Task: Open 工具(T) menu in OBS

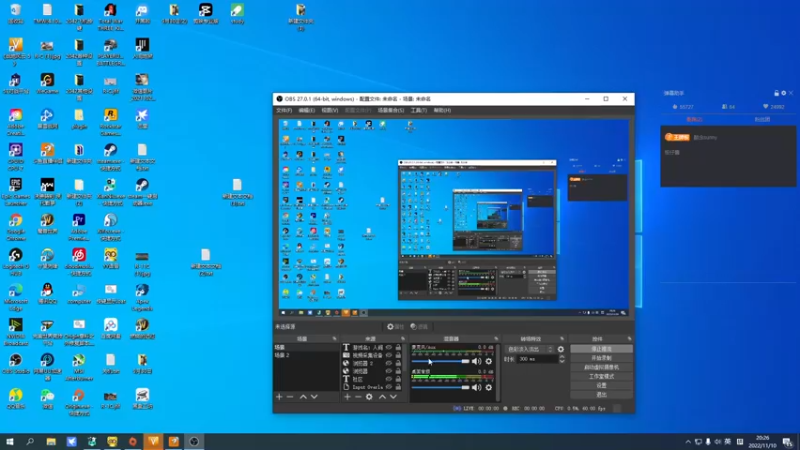Action: (x=419, y=110)
